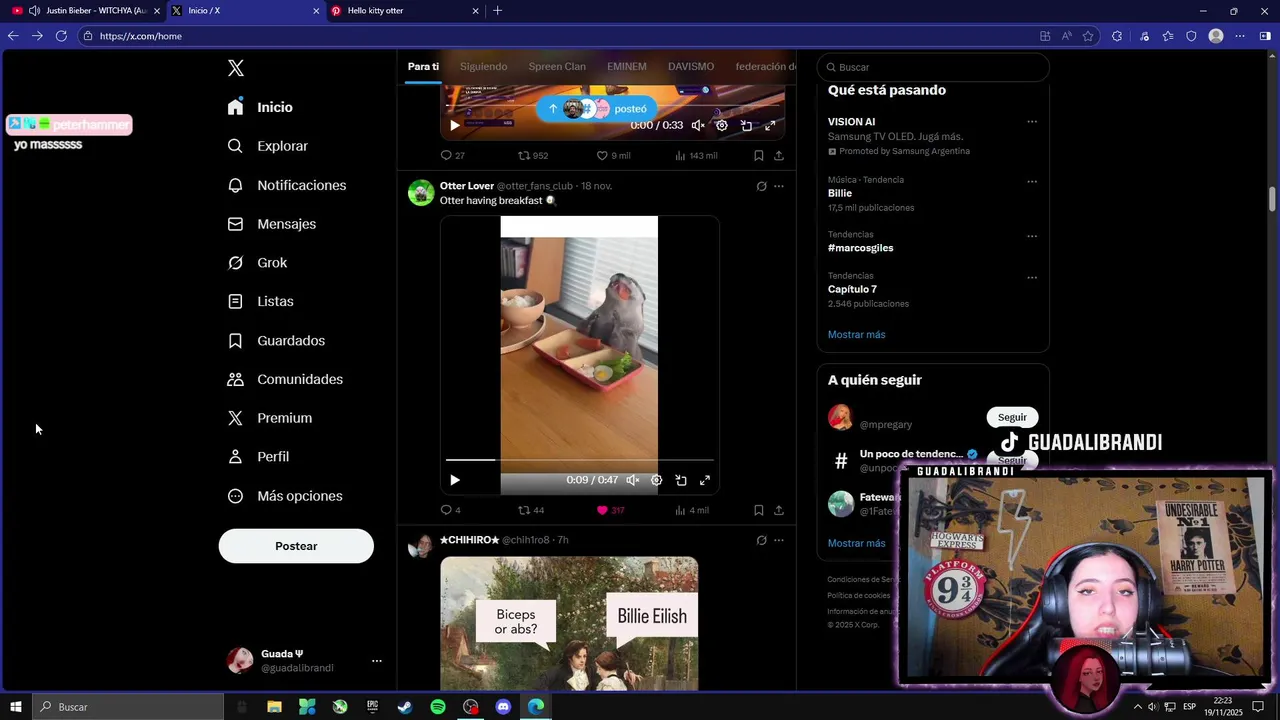Toggle picture-in-picture on otter video
Screen dimensions: 1280x720
[681, 480]
